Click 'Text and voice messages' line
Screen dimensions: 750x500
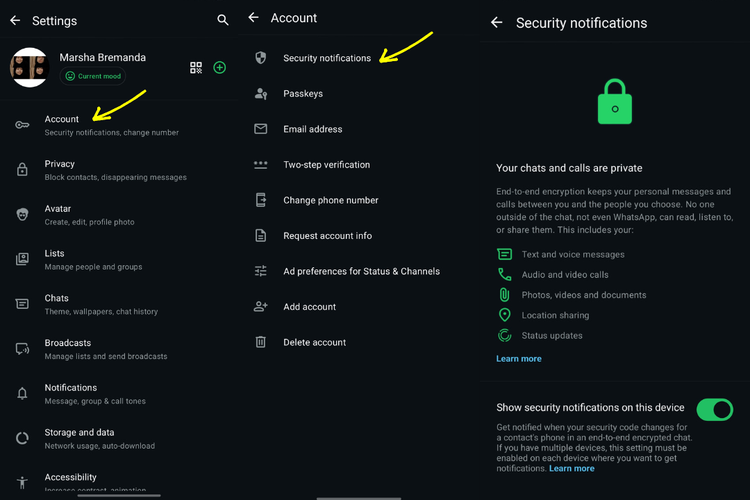[x=573, y=255]
